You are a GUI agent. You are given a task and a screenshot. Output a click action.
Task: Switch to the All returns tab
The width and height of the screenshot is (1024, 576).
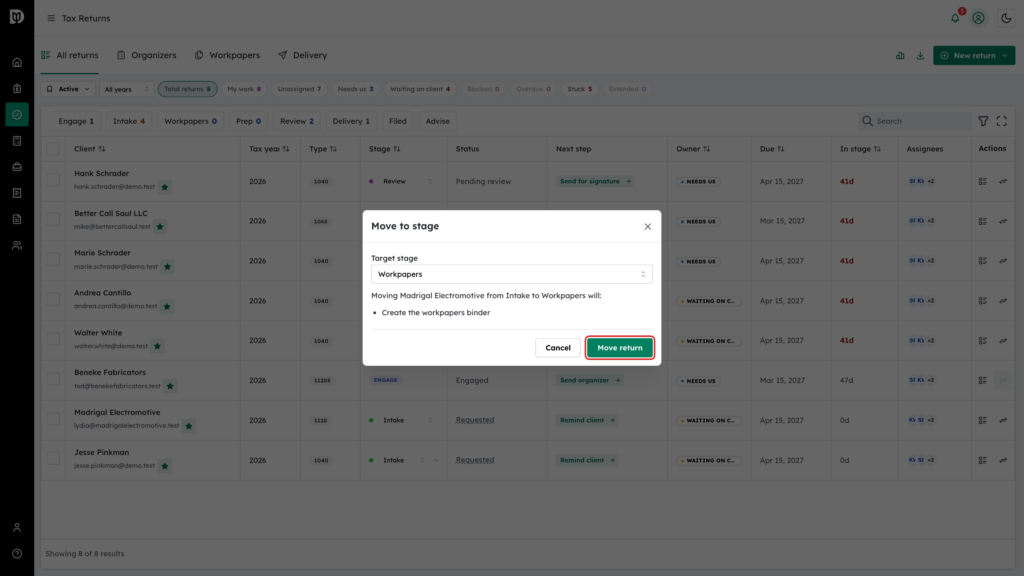(70, 56)
